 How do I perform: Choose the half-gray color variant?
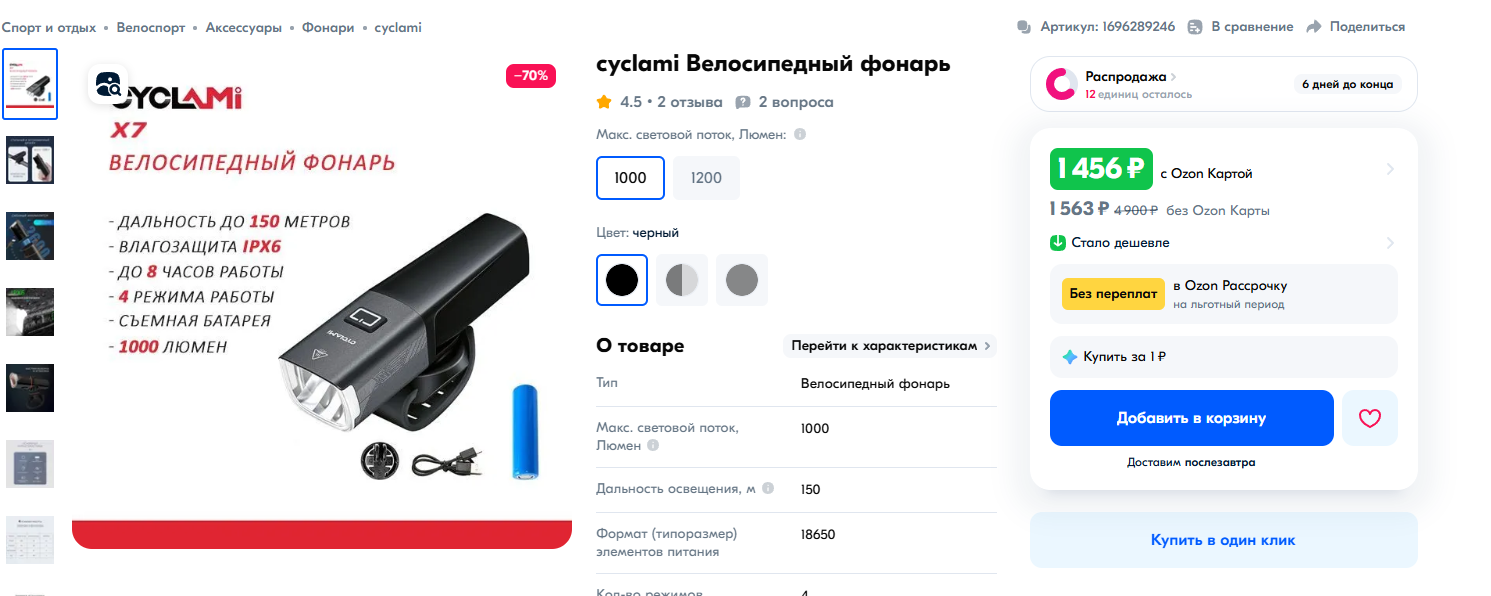pos(682,280)
